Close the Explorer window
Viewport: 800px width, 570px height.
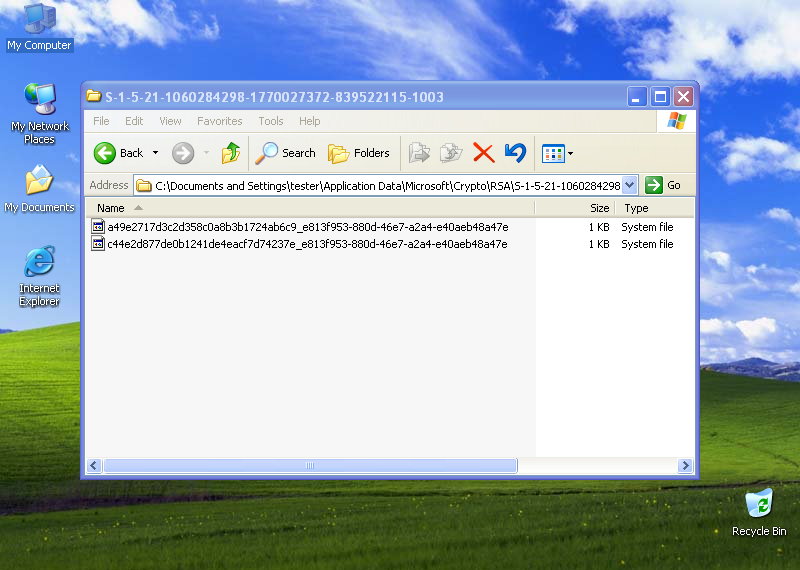coord(683,96)
